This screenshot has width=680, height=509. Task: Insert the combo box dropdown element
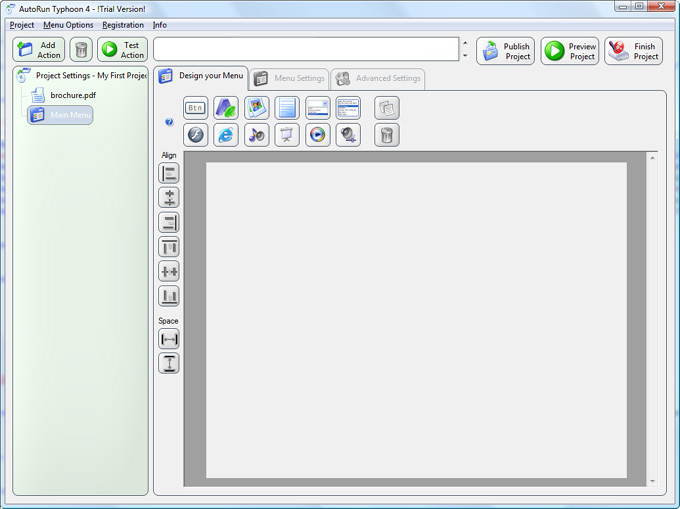point(318,108)
